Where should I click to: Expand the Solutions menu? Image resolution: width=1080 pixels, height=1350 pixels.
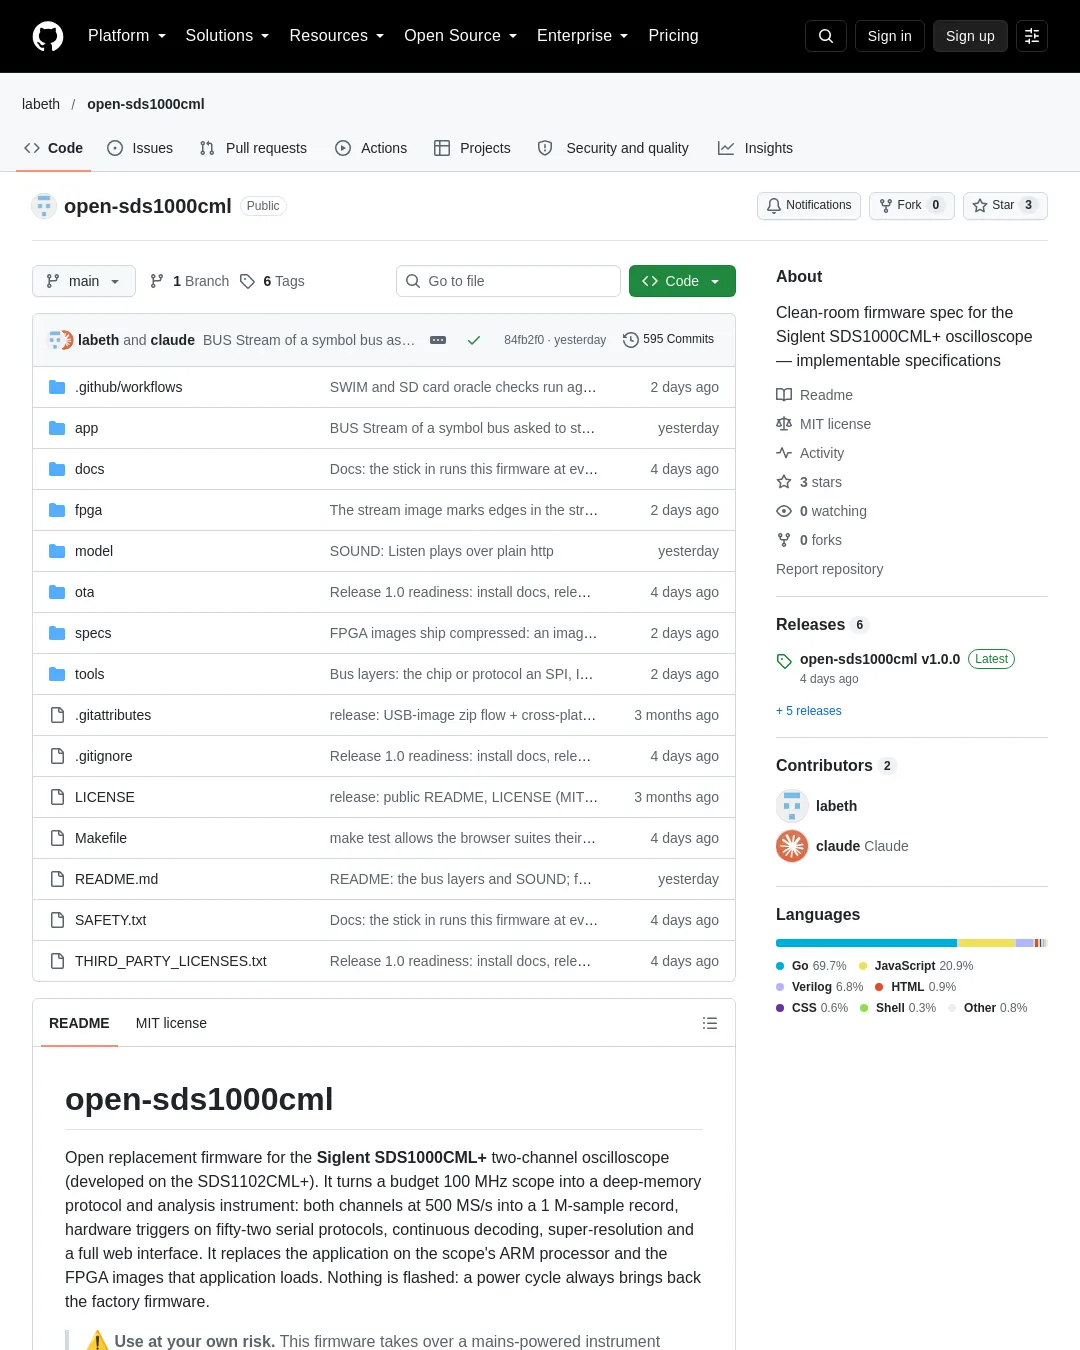[x=227, y=36]
